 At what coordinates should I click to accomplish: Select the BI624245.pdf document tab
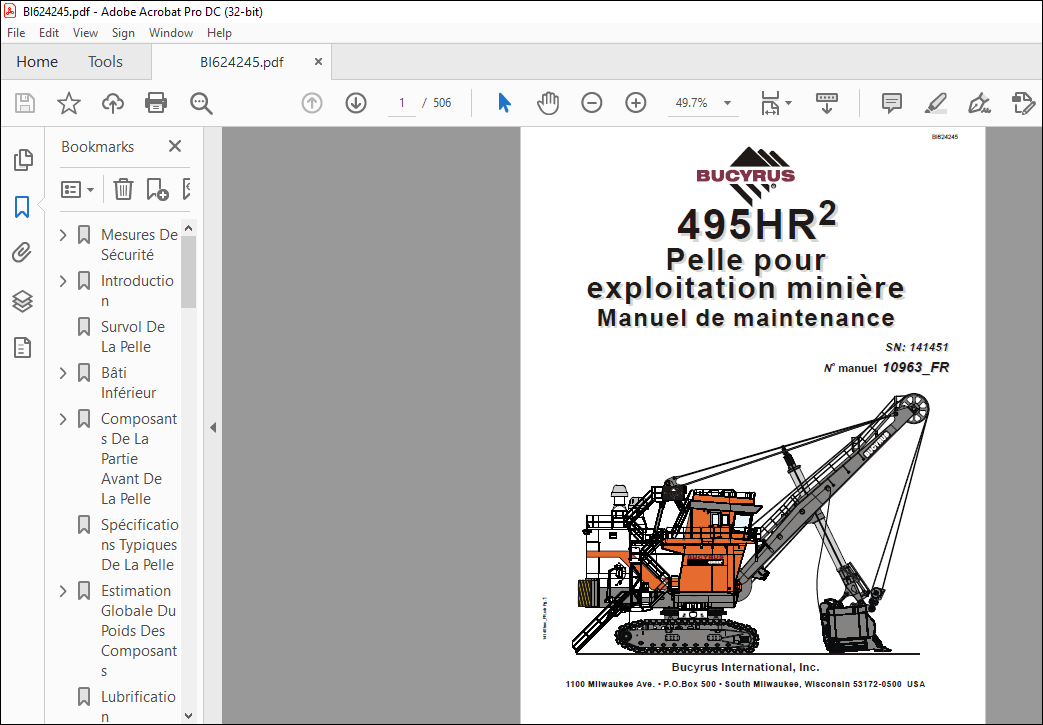coord(241,62)
